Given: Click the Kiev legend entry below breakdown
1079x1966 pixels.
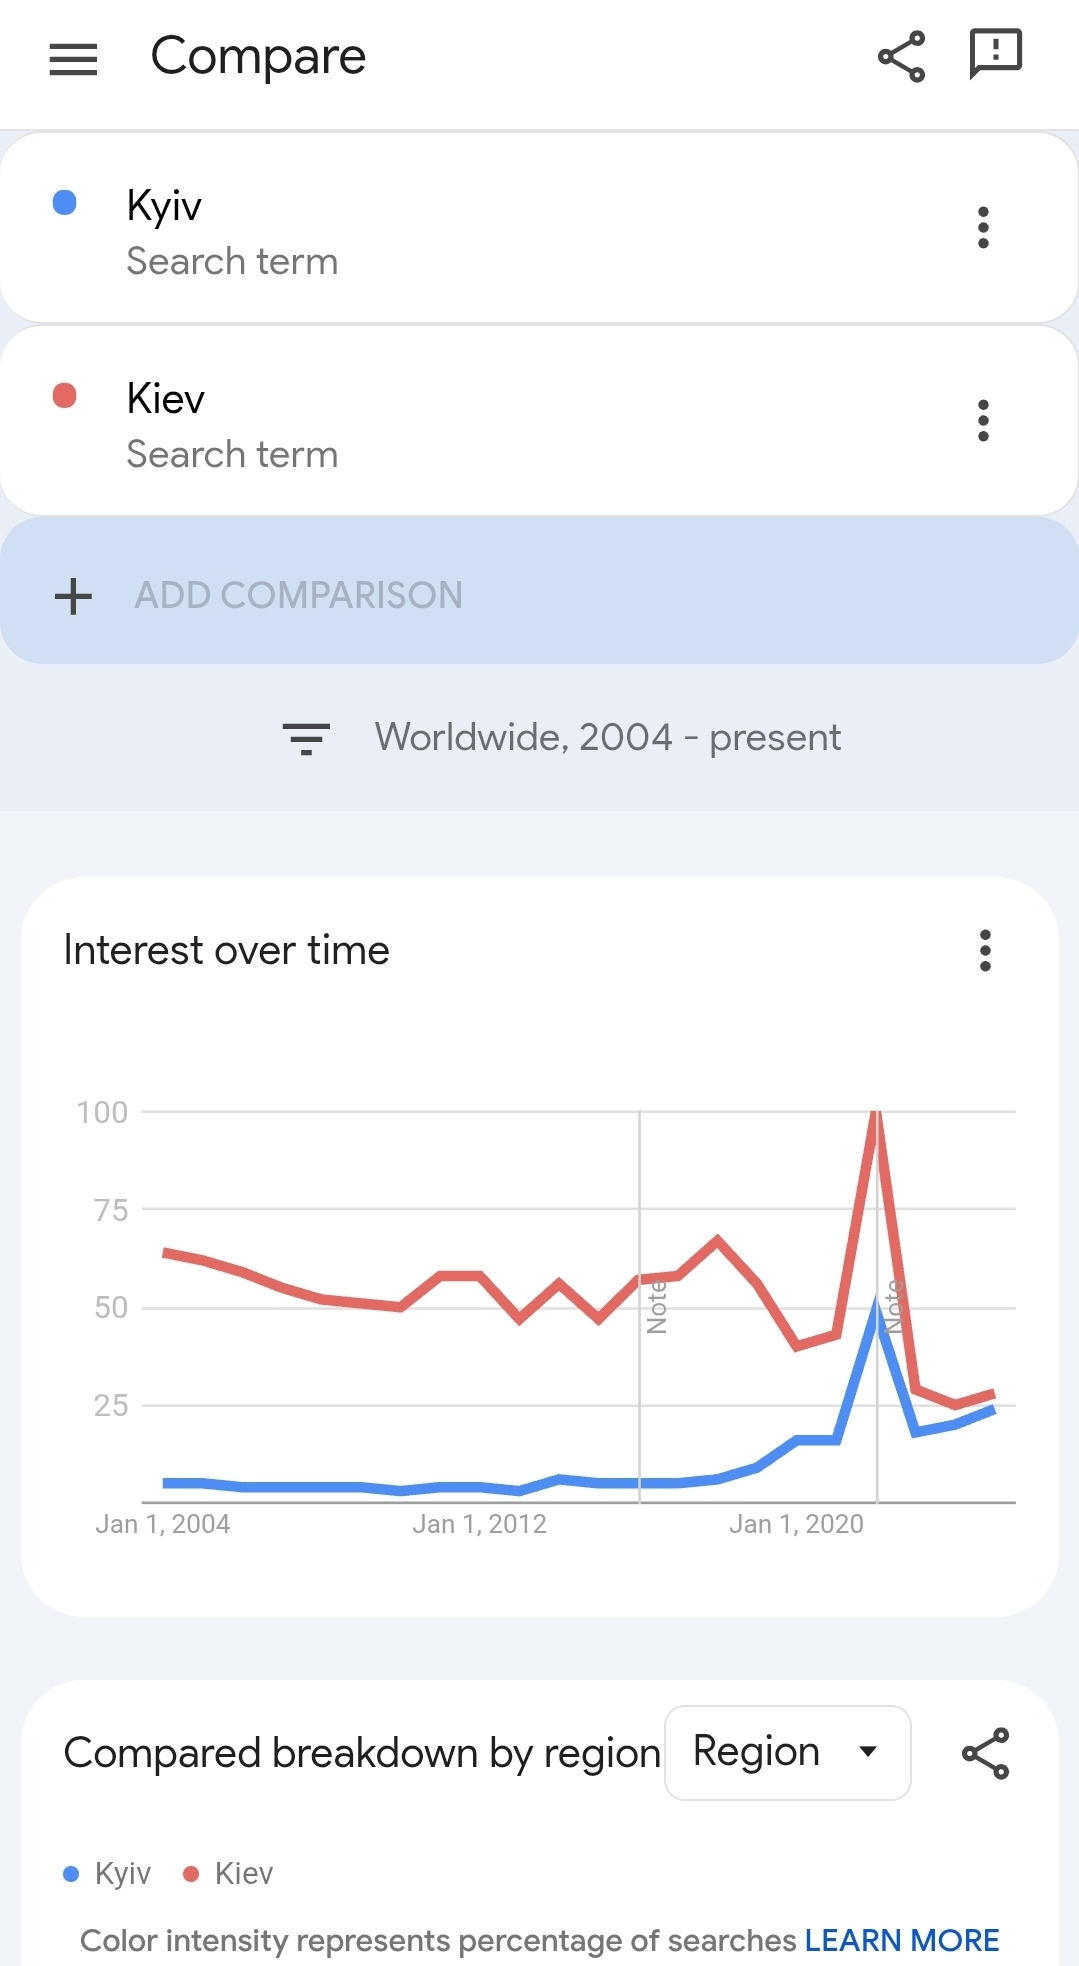Looking at the screenshot, I should pos(229,1873).
